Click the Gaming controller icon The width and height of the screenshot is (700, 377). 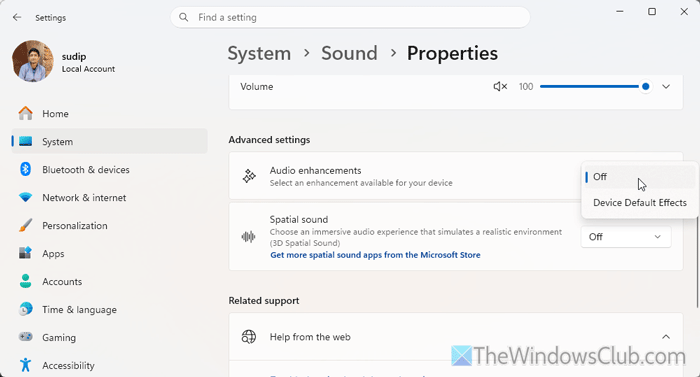[x=25, y=337]
